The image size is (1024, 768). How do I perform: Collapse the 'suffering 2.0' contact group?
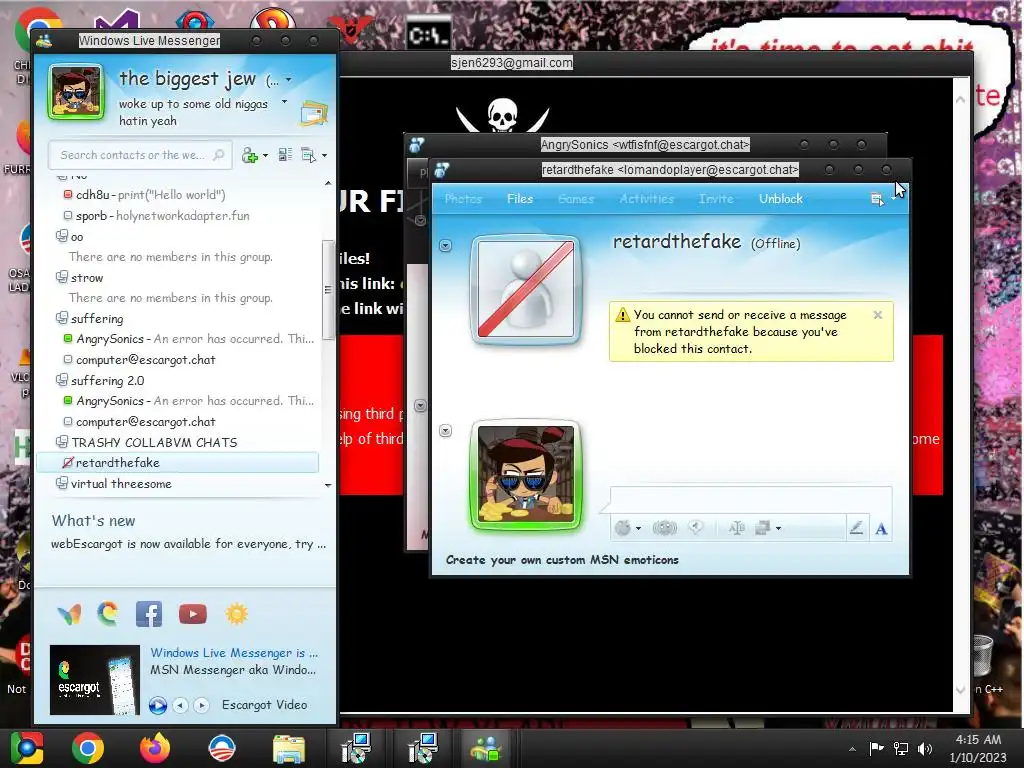pos(62,380)
